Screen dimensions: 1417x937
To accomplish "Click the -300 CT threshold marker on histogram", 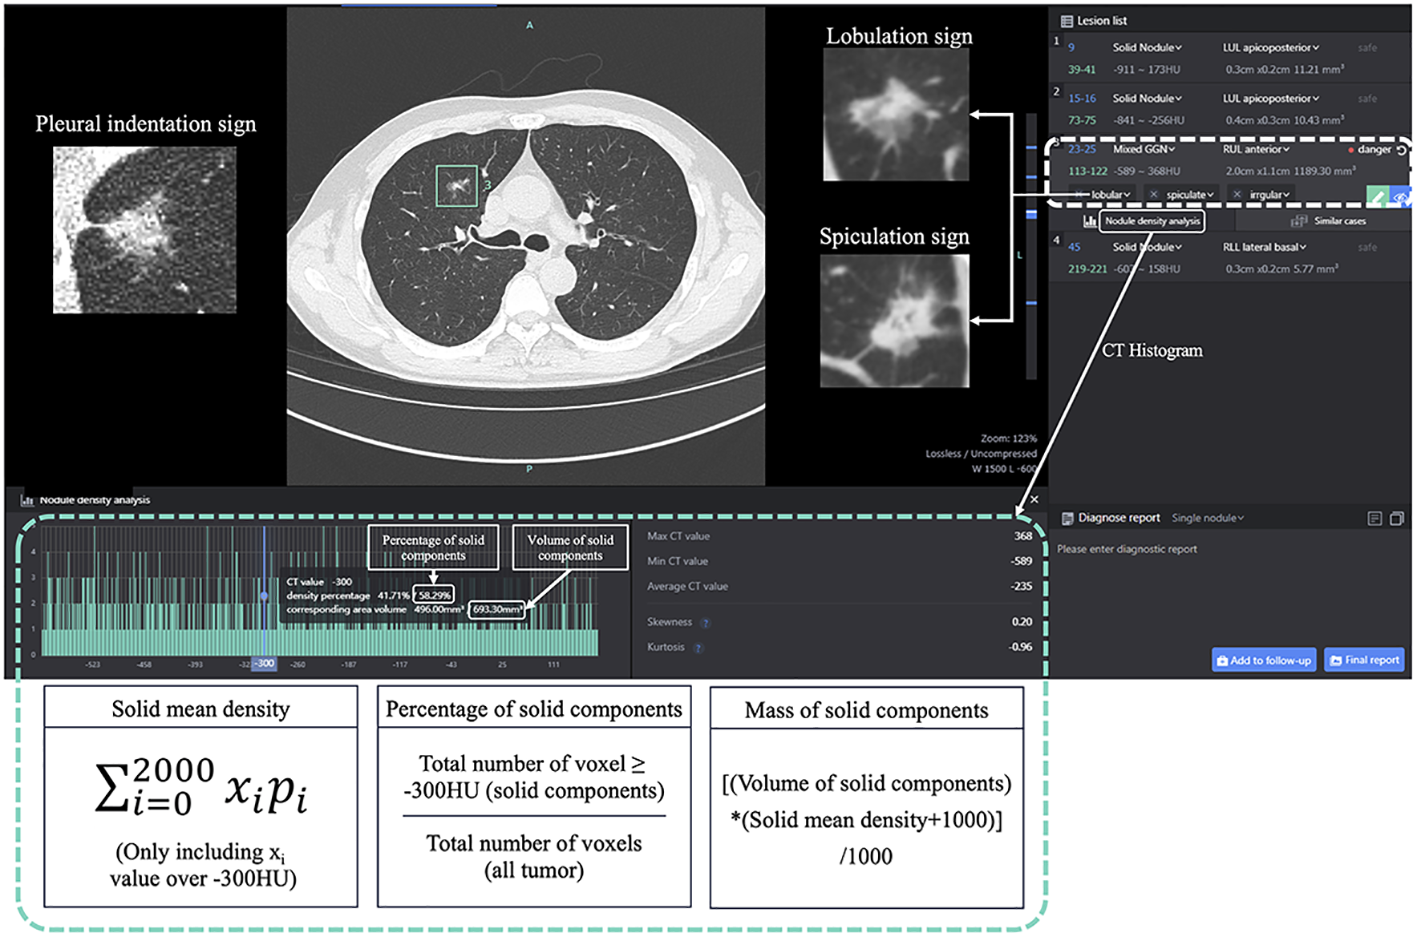I will (264, 663).
